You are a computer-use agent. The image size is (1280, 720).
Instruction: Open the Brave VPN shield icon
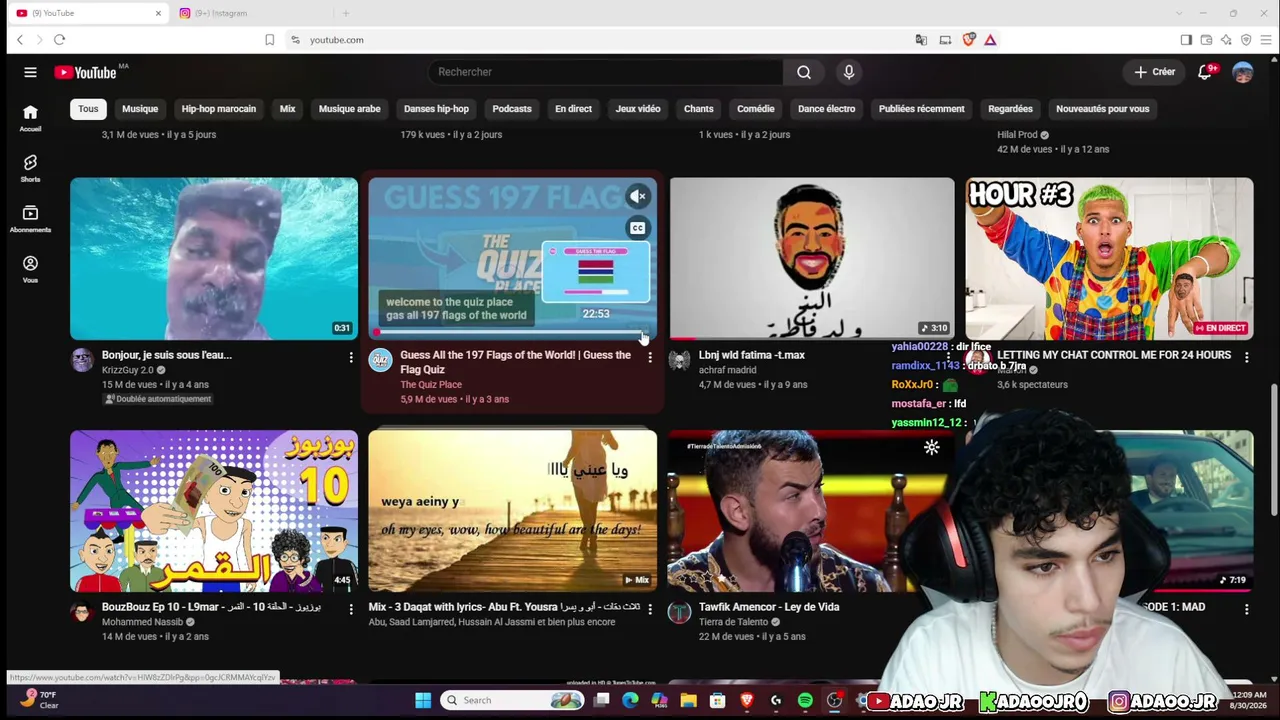coord(1246,40)
